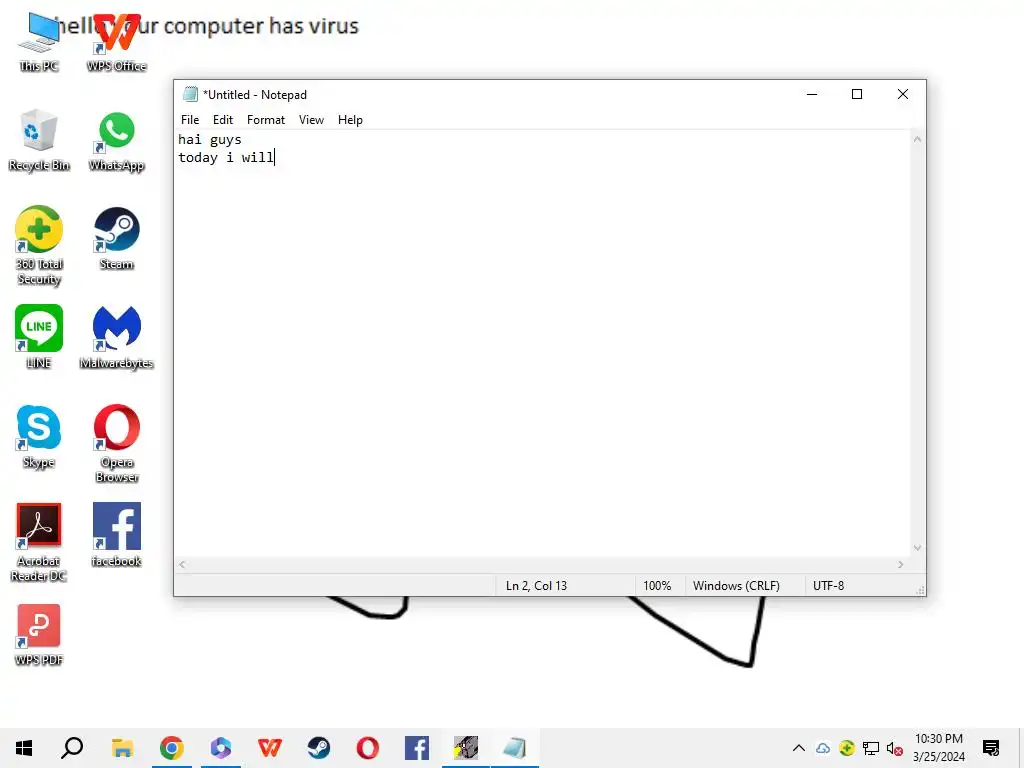
Task: Open File Explorer from taskbar
Action: tap(122, 748)
